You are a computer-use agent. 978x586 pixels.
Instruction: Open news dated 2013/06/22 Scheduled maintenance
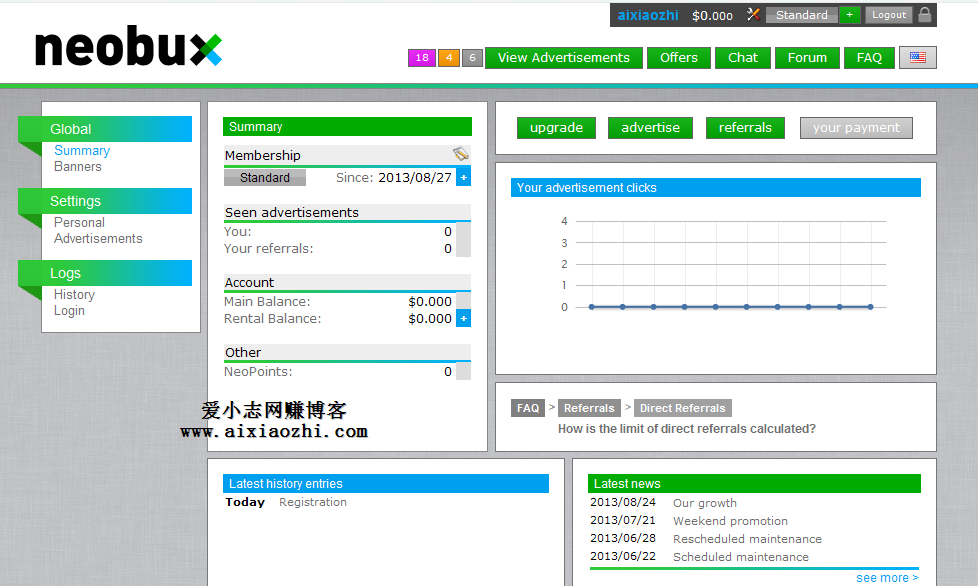(x=740, y=557)
